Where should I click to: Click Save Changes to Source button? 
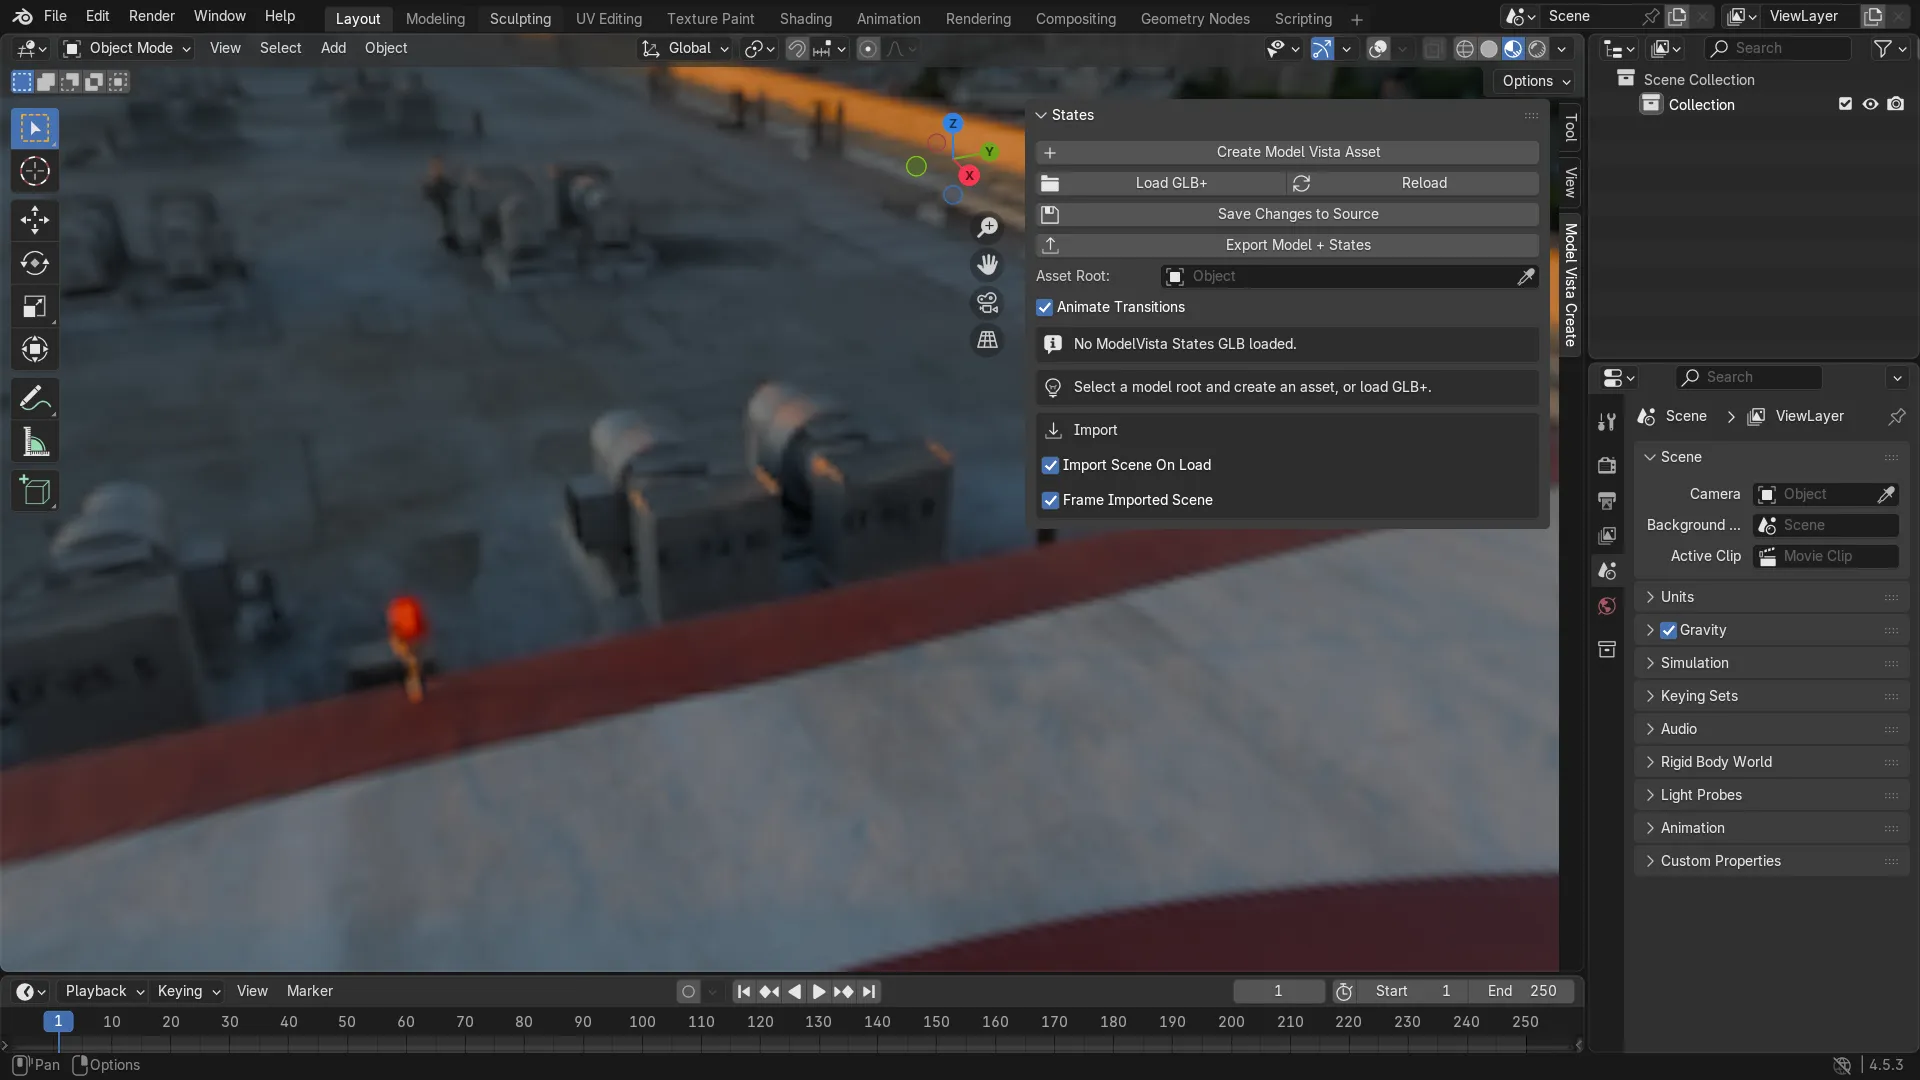[x=1287, y=214]
